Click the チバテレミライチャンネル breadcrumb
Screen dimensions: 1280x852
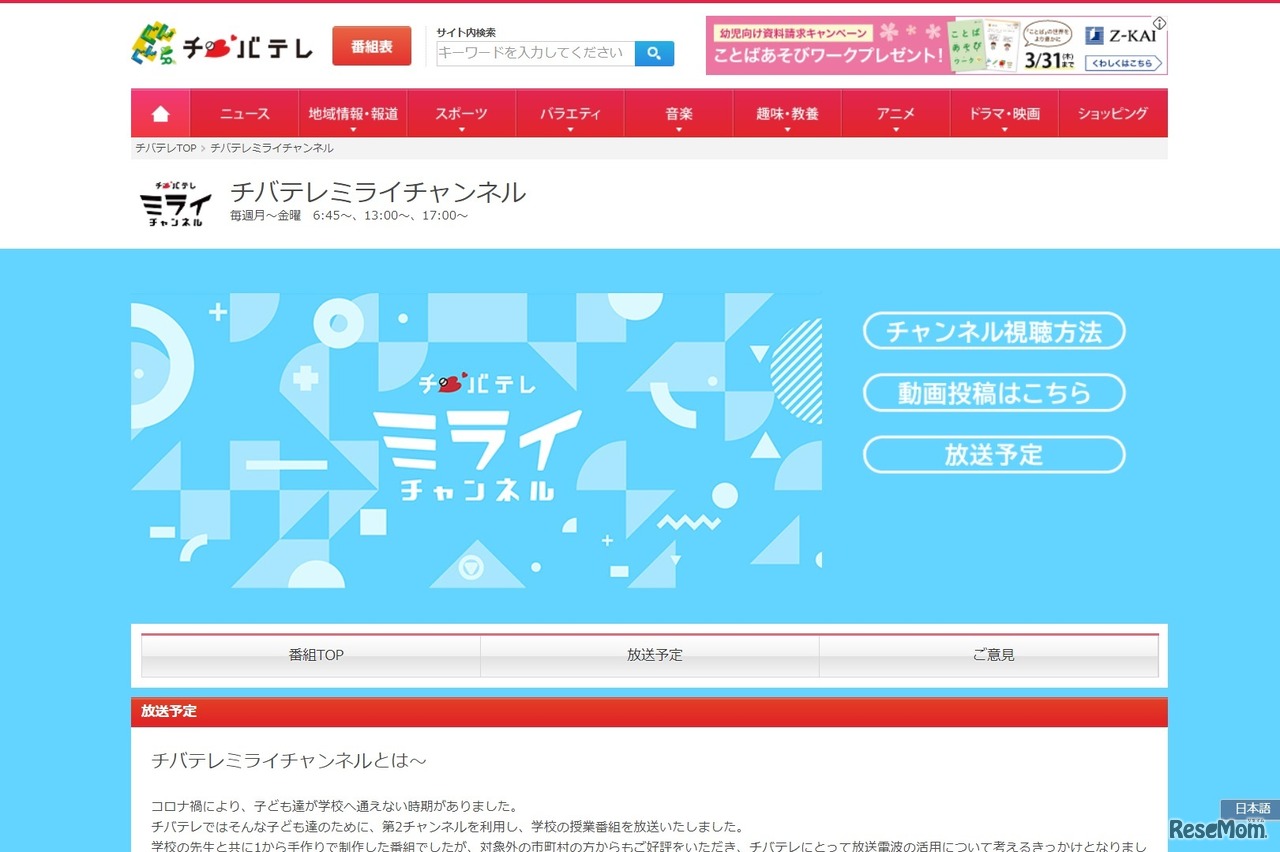click(x=272, y=148)
